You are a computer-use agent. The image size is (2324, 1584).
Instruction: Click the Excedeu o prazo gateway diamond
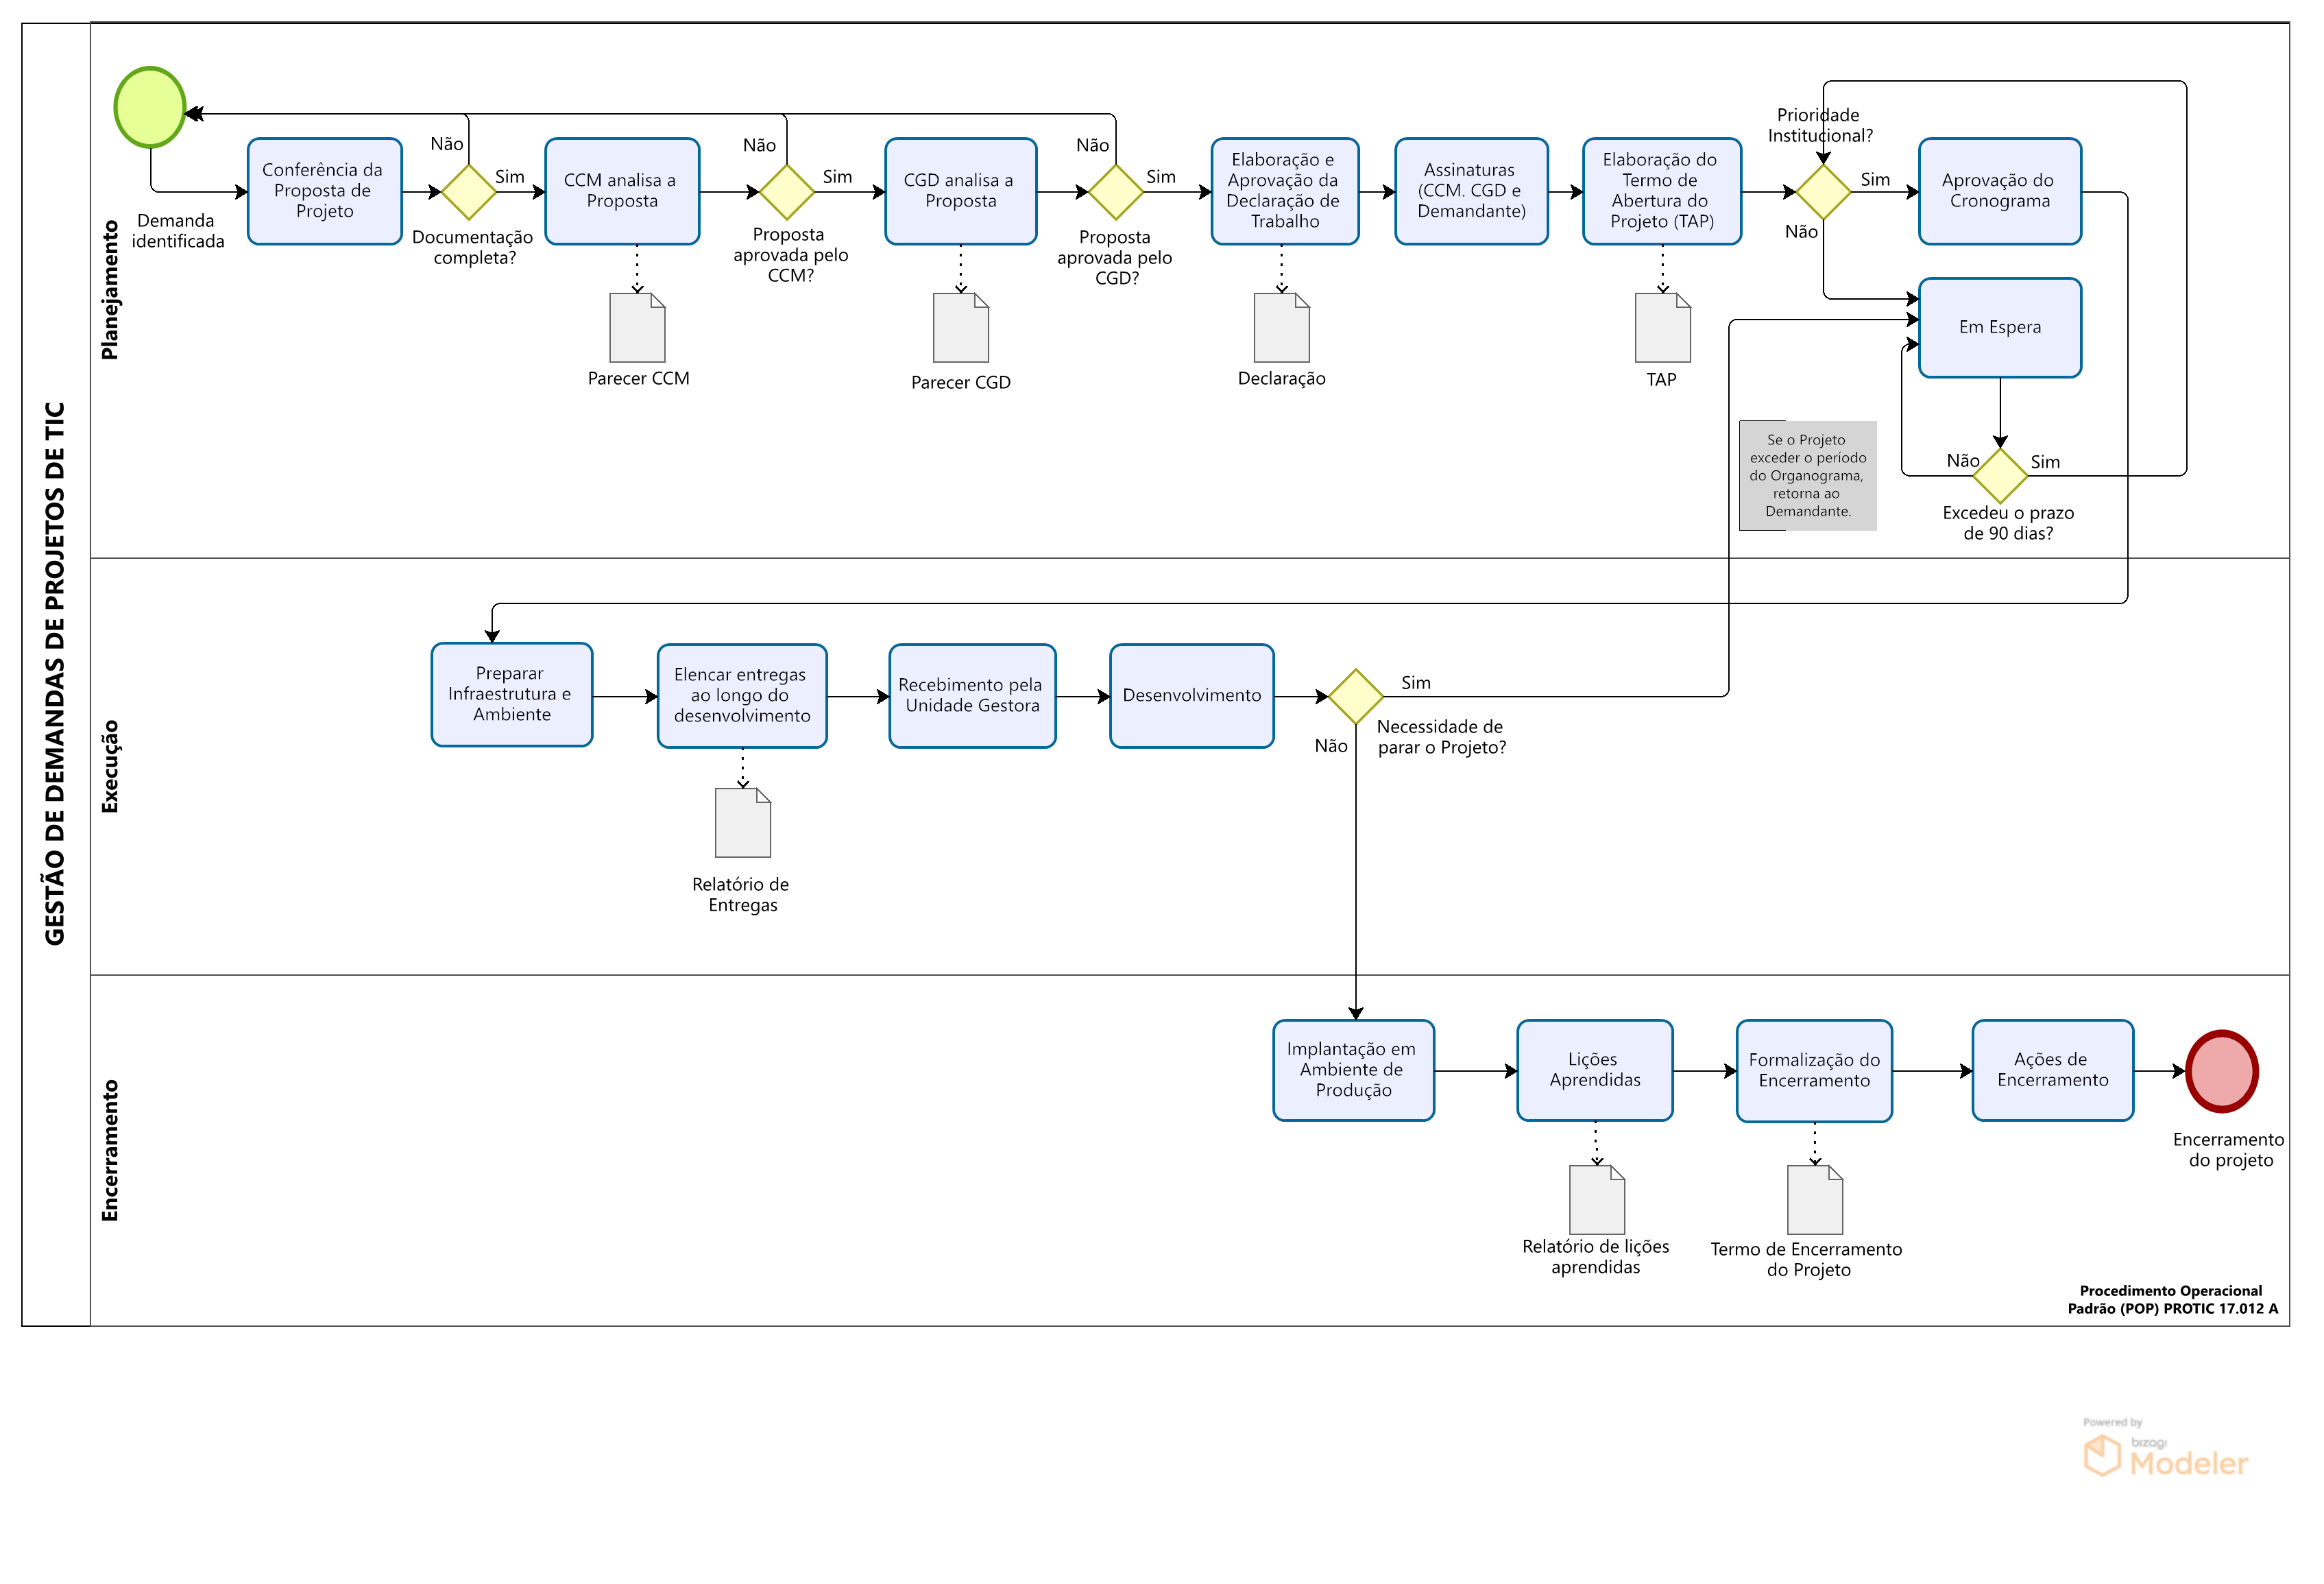pyautogui.click(x=1999, y=475)
